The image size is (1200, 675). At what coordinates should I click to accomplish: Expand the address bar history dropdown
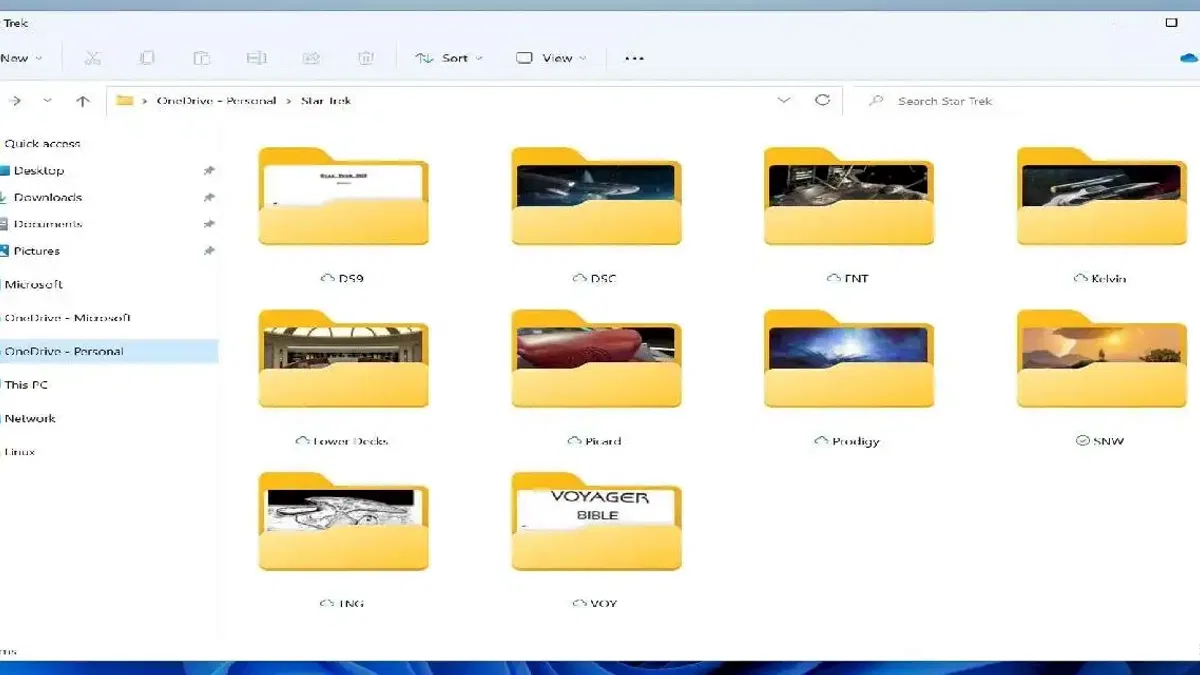tap(784, 100)
